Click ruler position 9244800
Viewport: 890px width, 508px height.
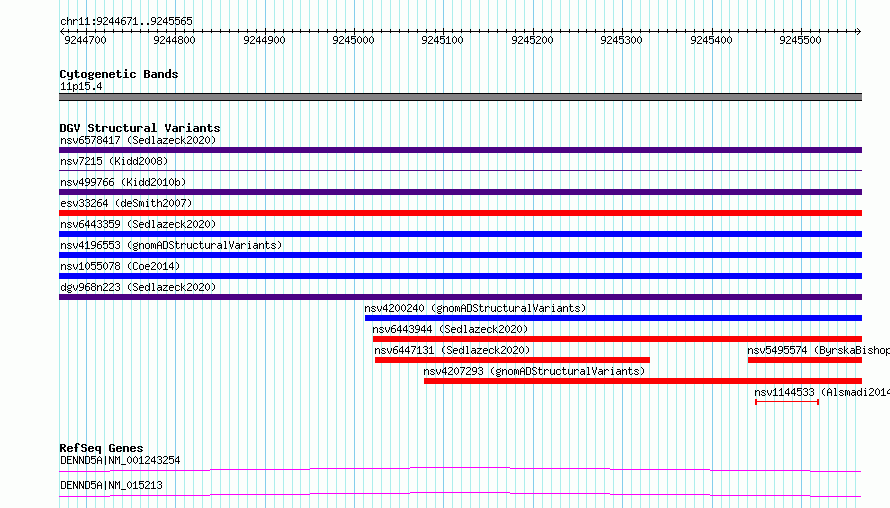pos(174,40)
